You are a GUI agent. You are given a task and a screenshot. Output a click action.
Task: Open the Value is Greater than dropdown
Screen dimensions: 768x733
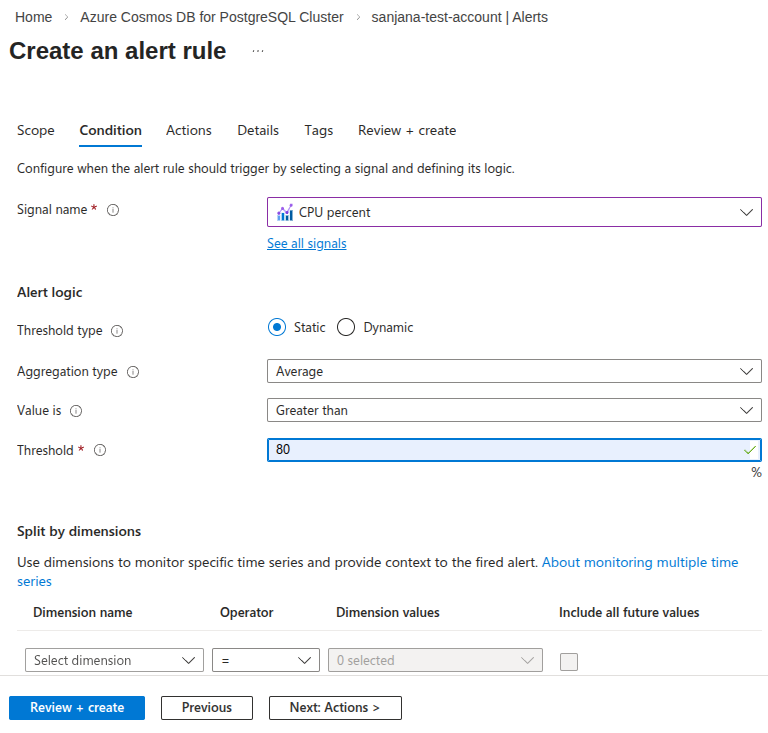tap(514, 410)
